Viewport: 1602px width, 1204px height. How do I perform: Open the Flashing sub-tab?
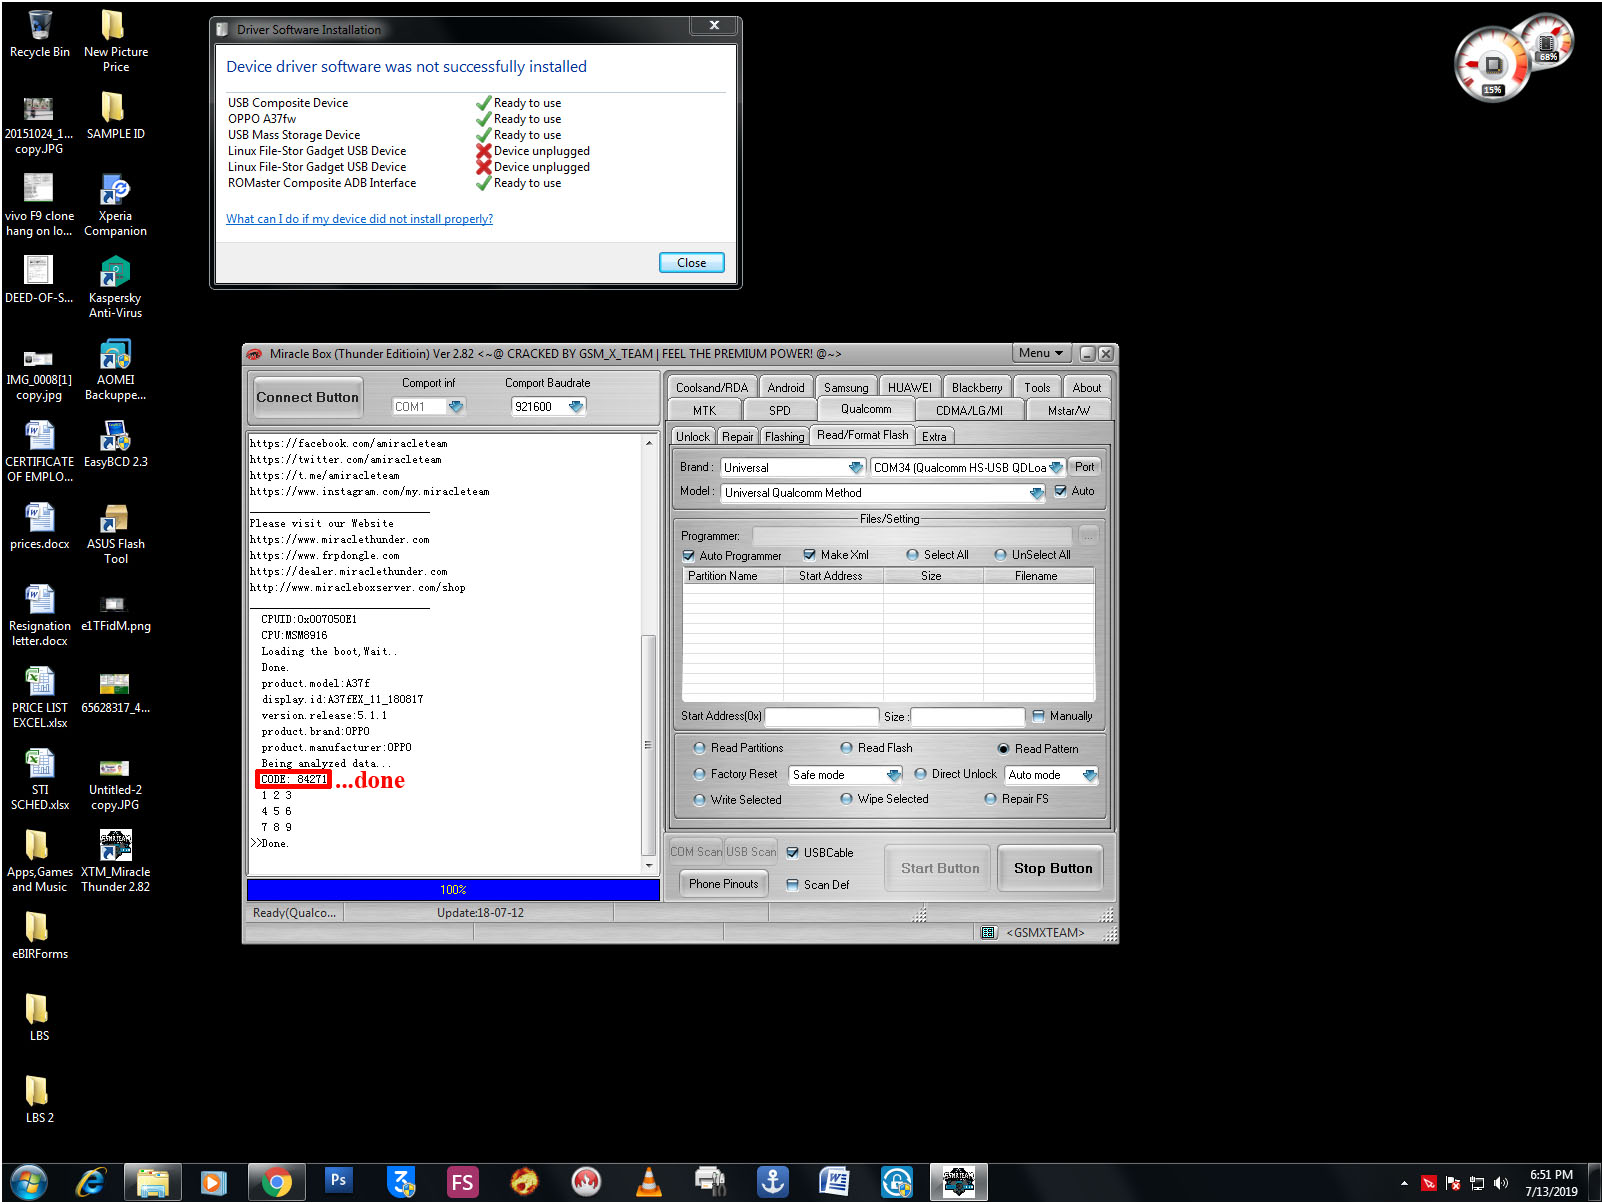point(784,437)
